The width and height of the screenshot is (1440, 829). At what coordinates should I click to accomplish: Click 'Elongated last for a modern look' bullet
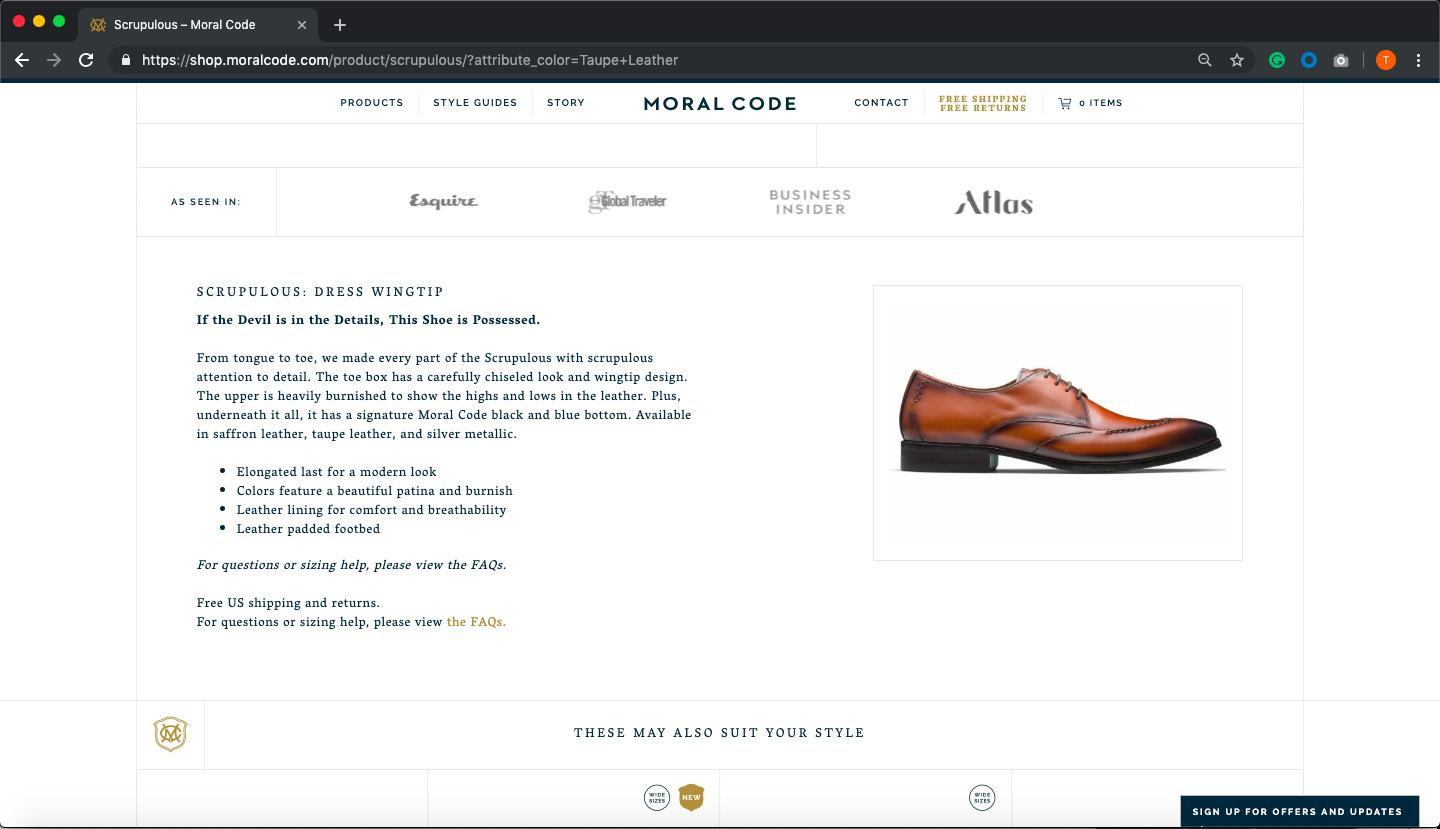click(337, 472)
